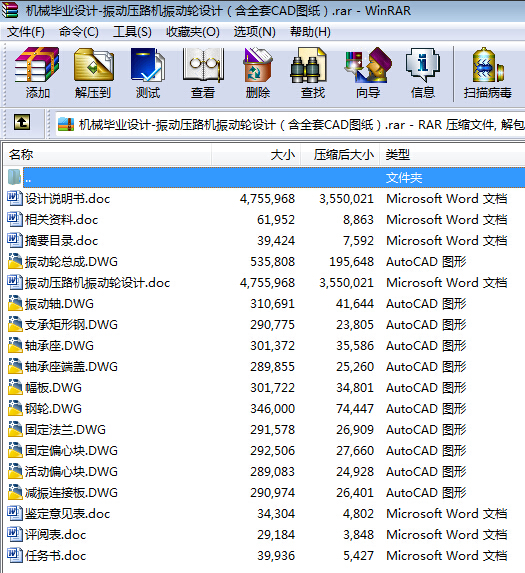This screenshot has width=525, height=573.
Task: Click the AutoCAD icon of 振动轮总成.DWG
Action: click(15, 261)
